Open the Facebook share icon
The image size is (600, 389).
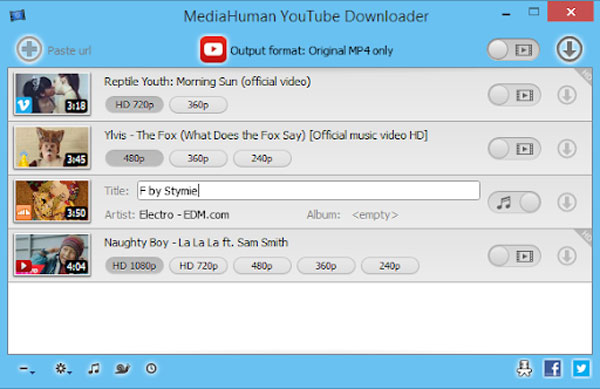pyautogui.click(x=553, y=368)
